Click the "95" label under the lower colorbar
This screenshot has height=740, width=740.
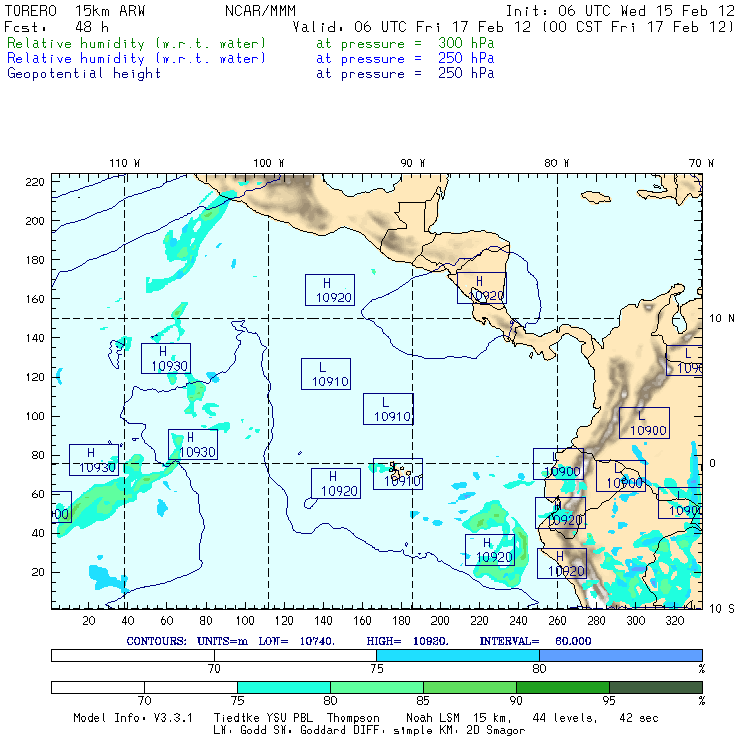tap(609, 701)
